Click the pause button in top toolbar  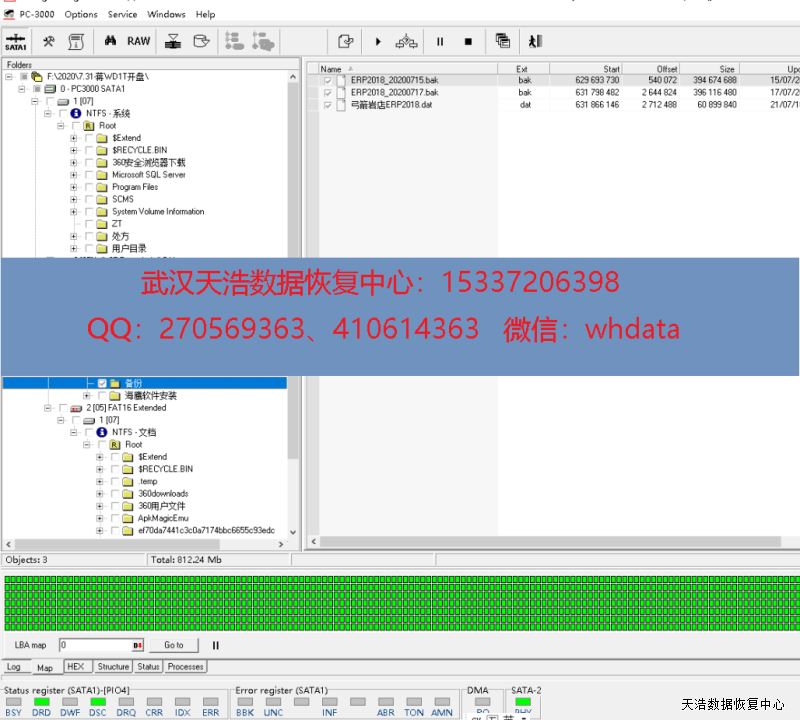(439, 41)
